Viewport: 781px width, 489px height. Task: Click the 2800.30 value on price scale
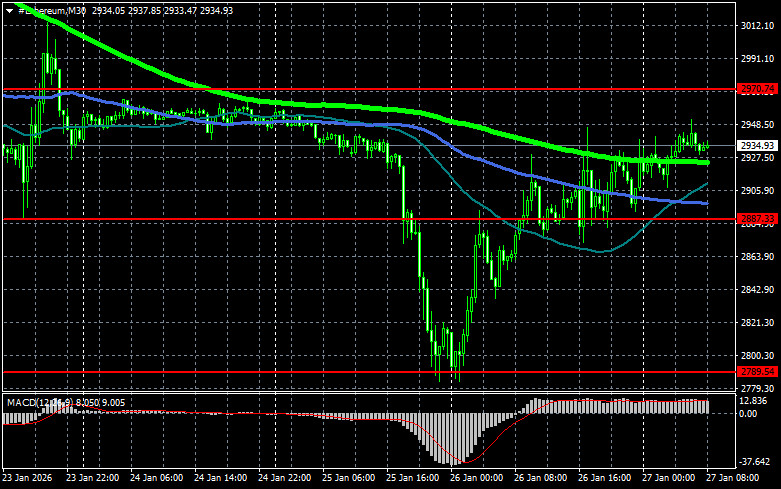(x=758, y=355)
